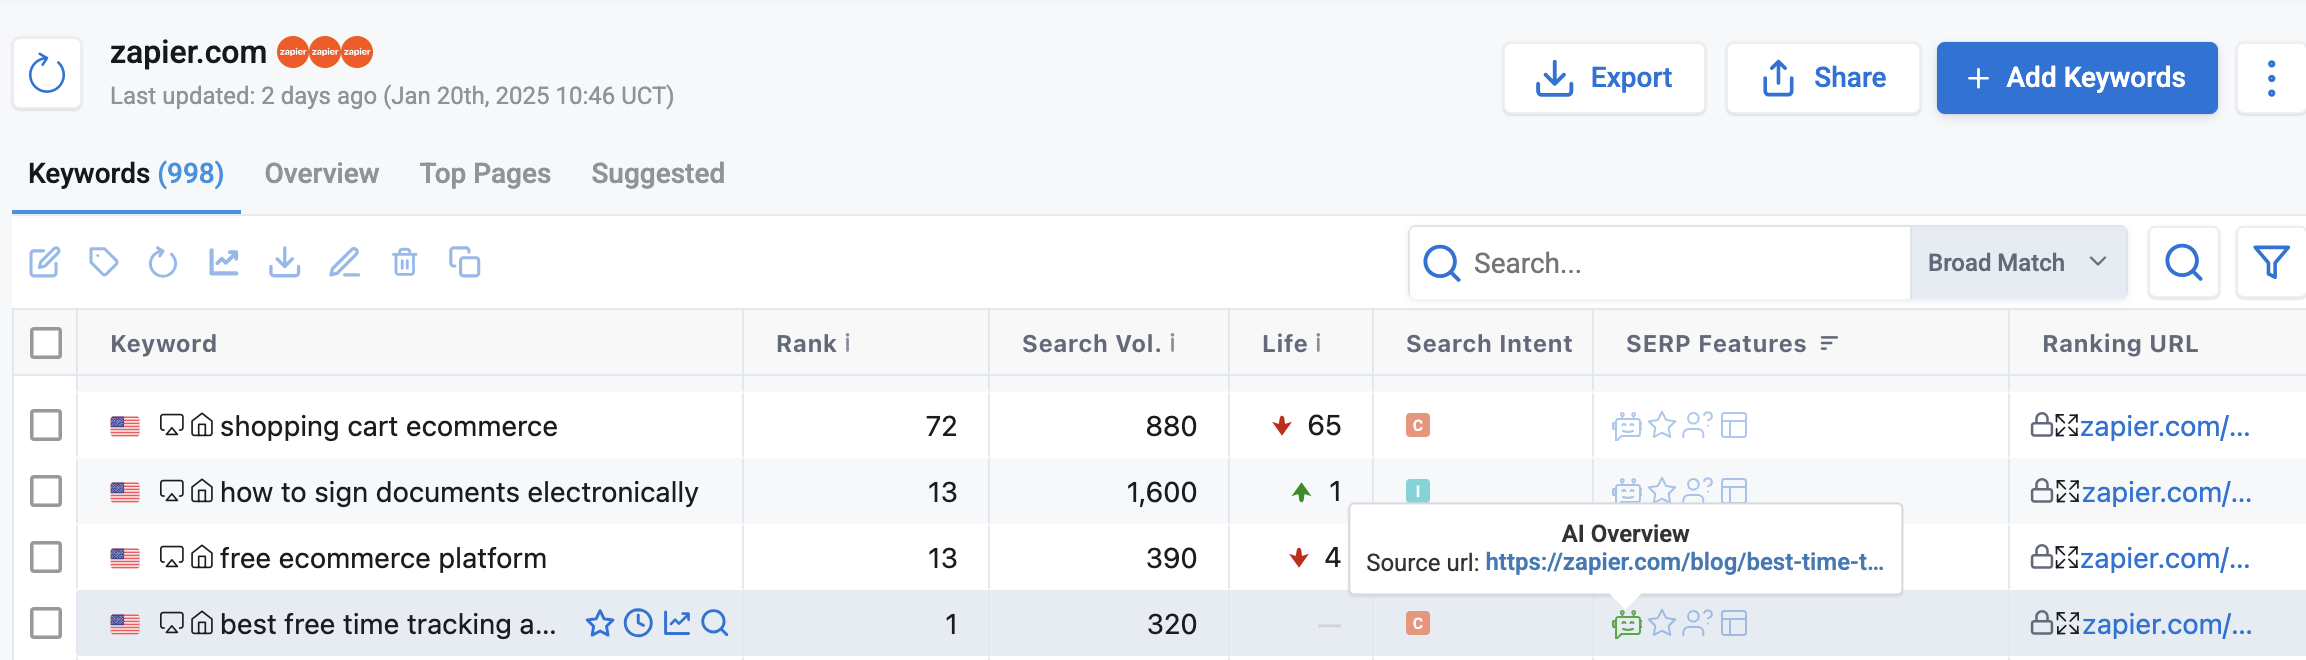This screenshot has width=2306, height=660.
Task: Click the AI Overview bot icon on best free time tracking row
Action: click(1625, 622)
